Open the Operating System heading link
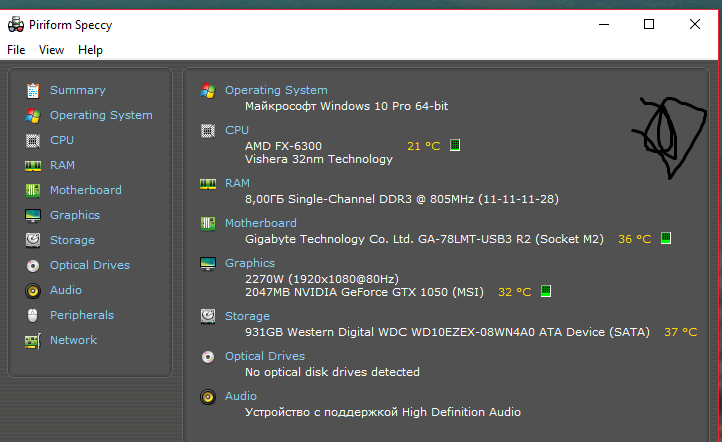The height and width of the screenshot is (442, 722). 276,90
